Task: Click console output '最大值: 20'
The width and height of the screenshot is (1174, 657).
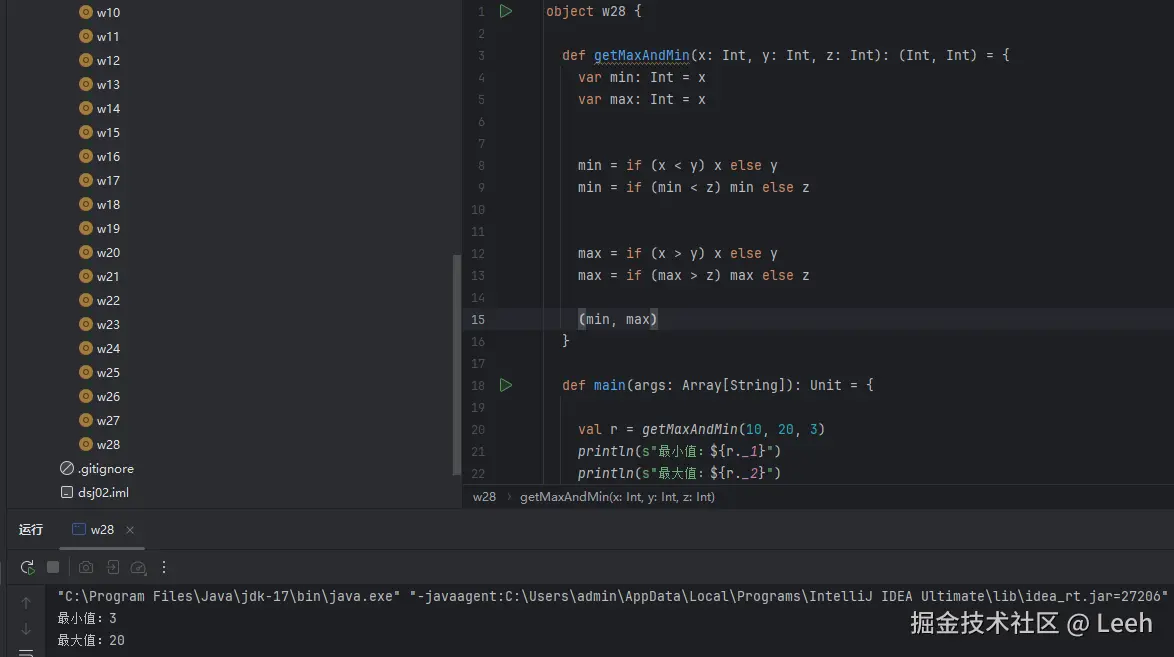Action: (91, 641)
